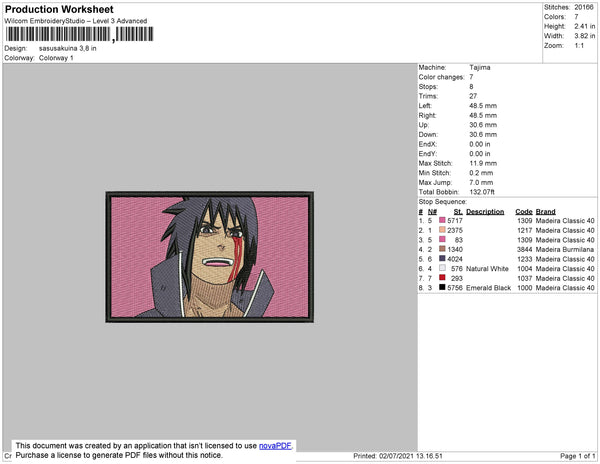Select Width value '3.82 in'
The width and height of the screenshot is (600, 464).
pyautogui.click(x=584, y=36)
